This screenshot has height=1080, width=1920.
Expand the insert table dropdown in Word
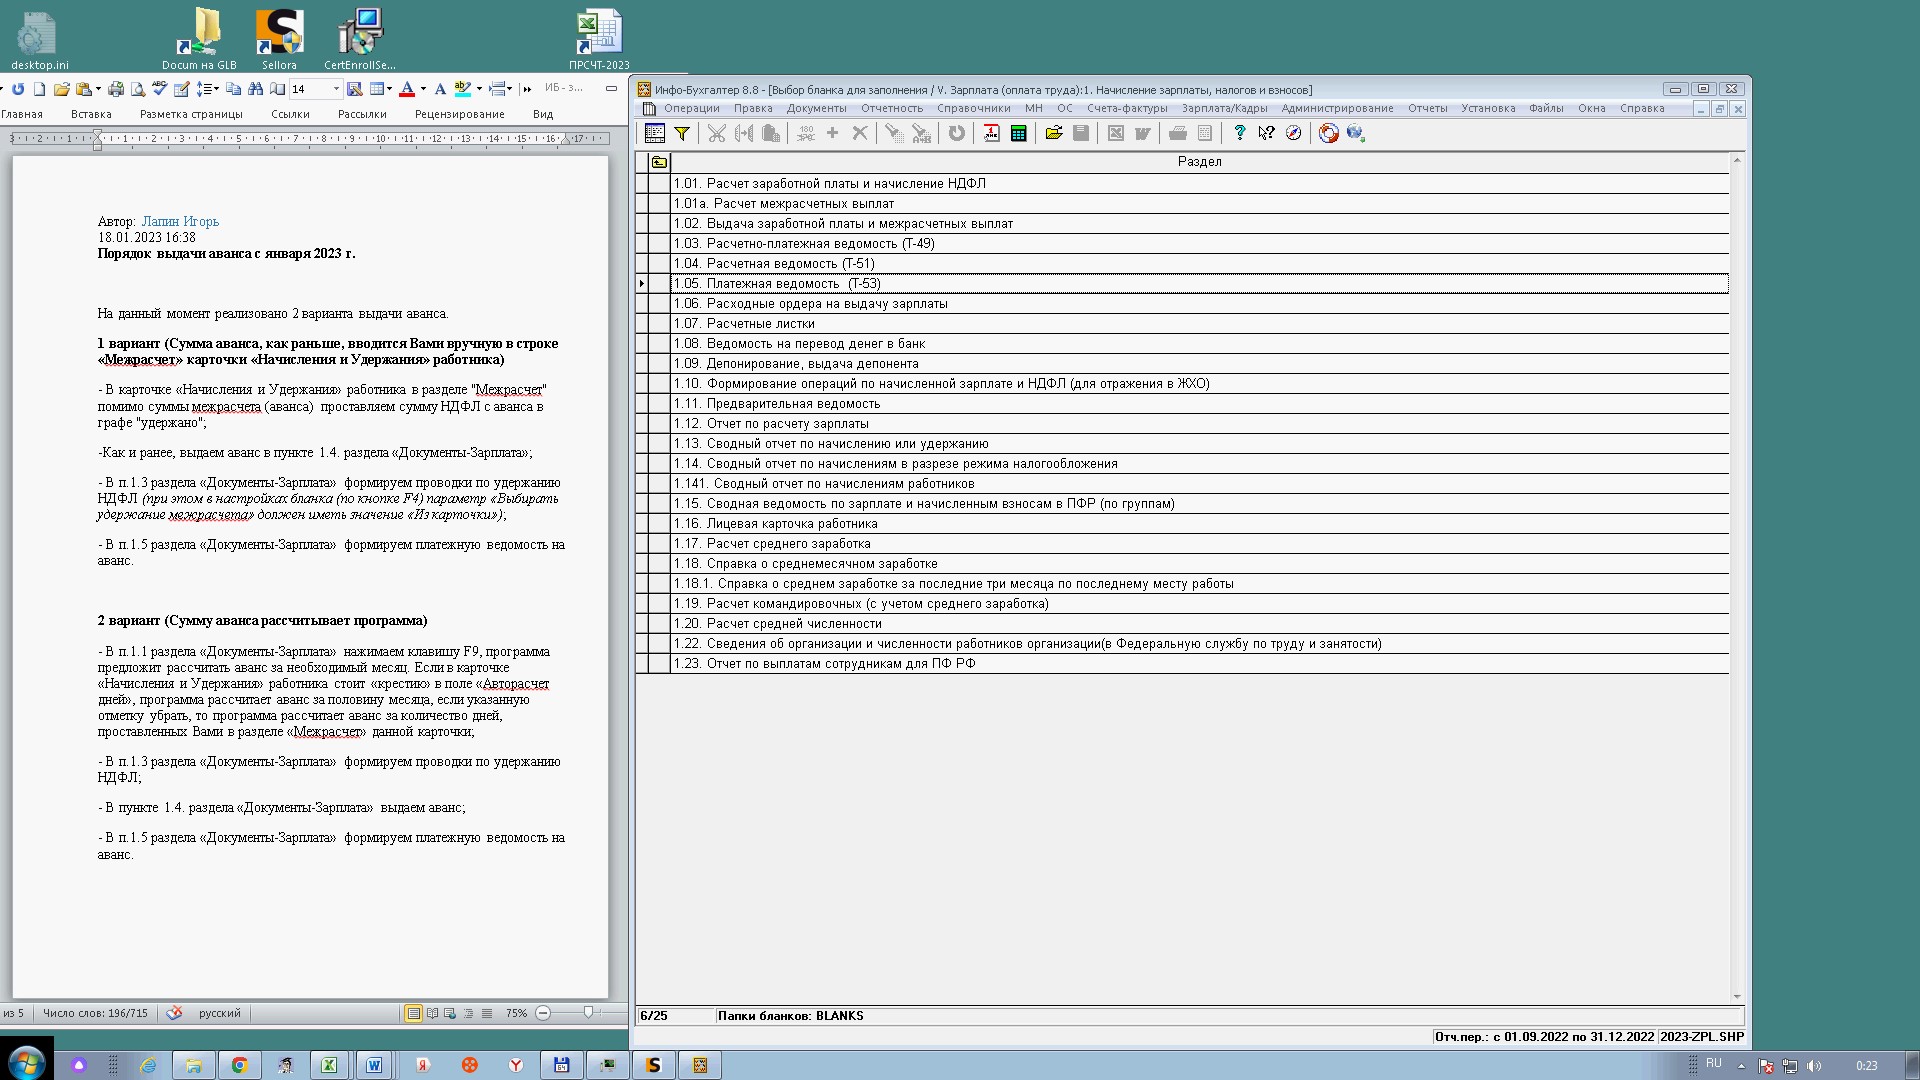(x=389, y=89)
